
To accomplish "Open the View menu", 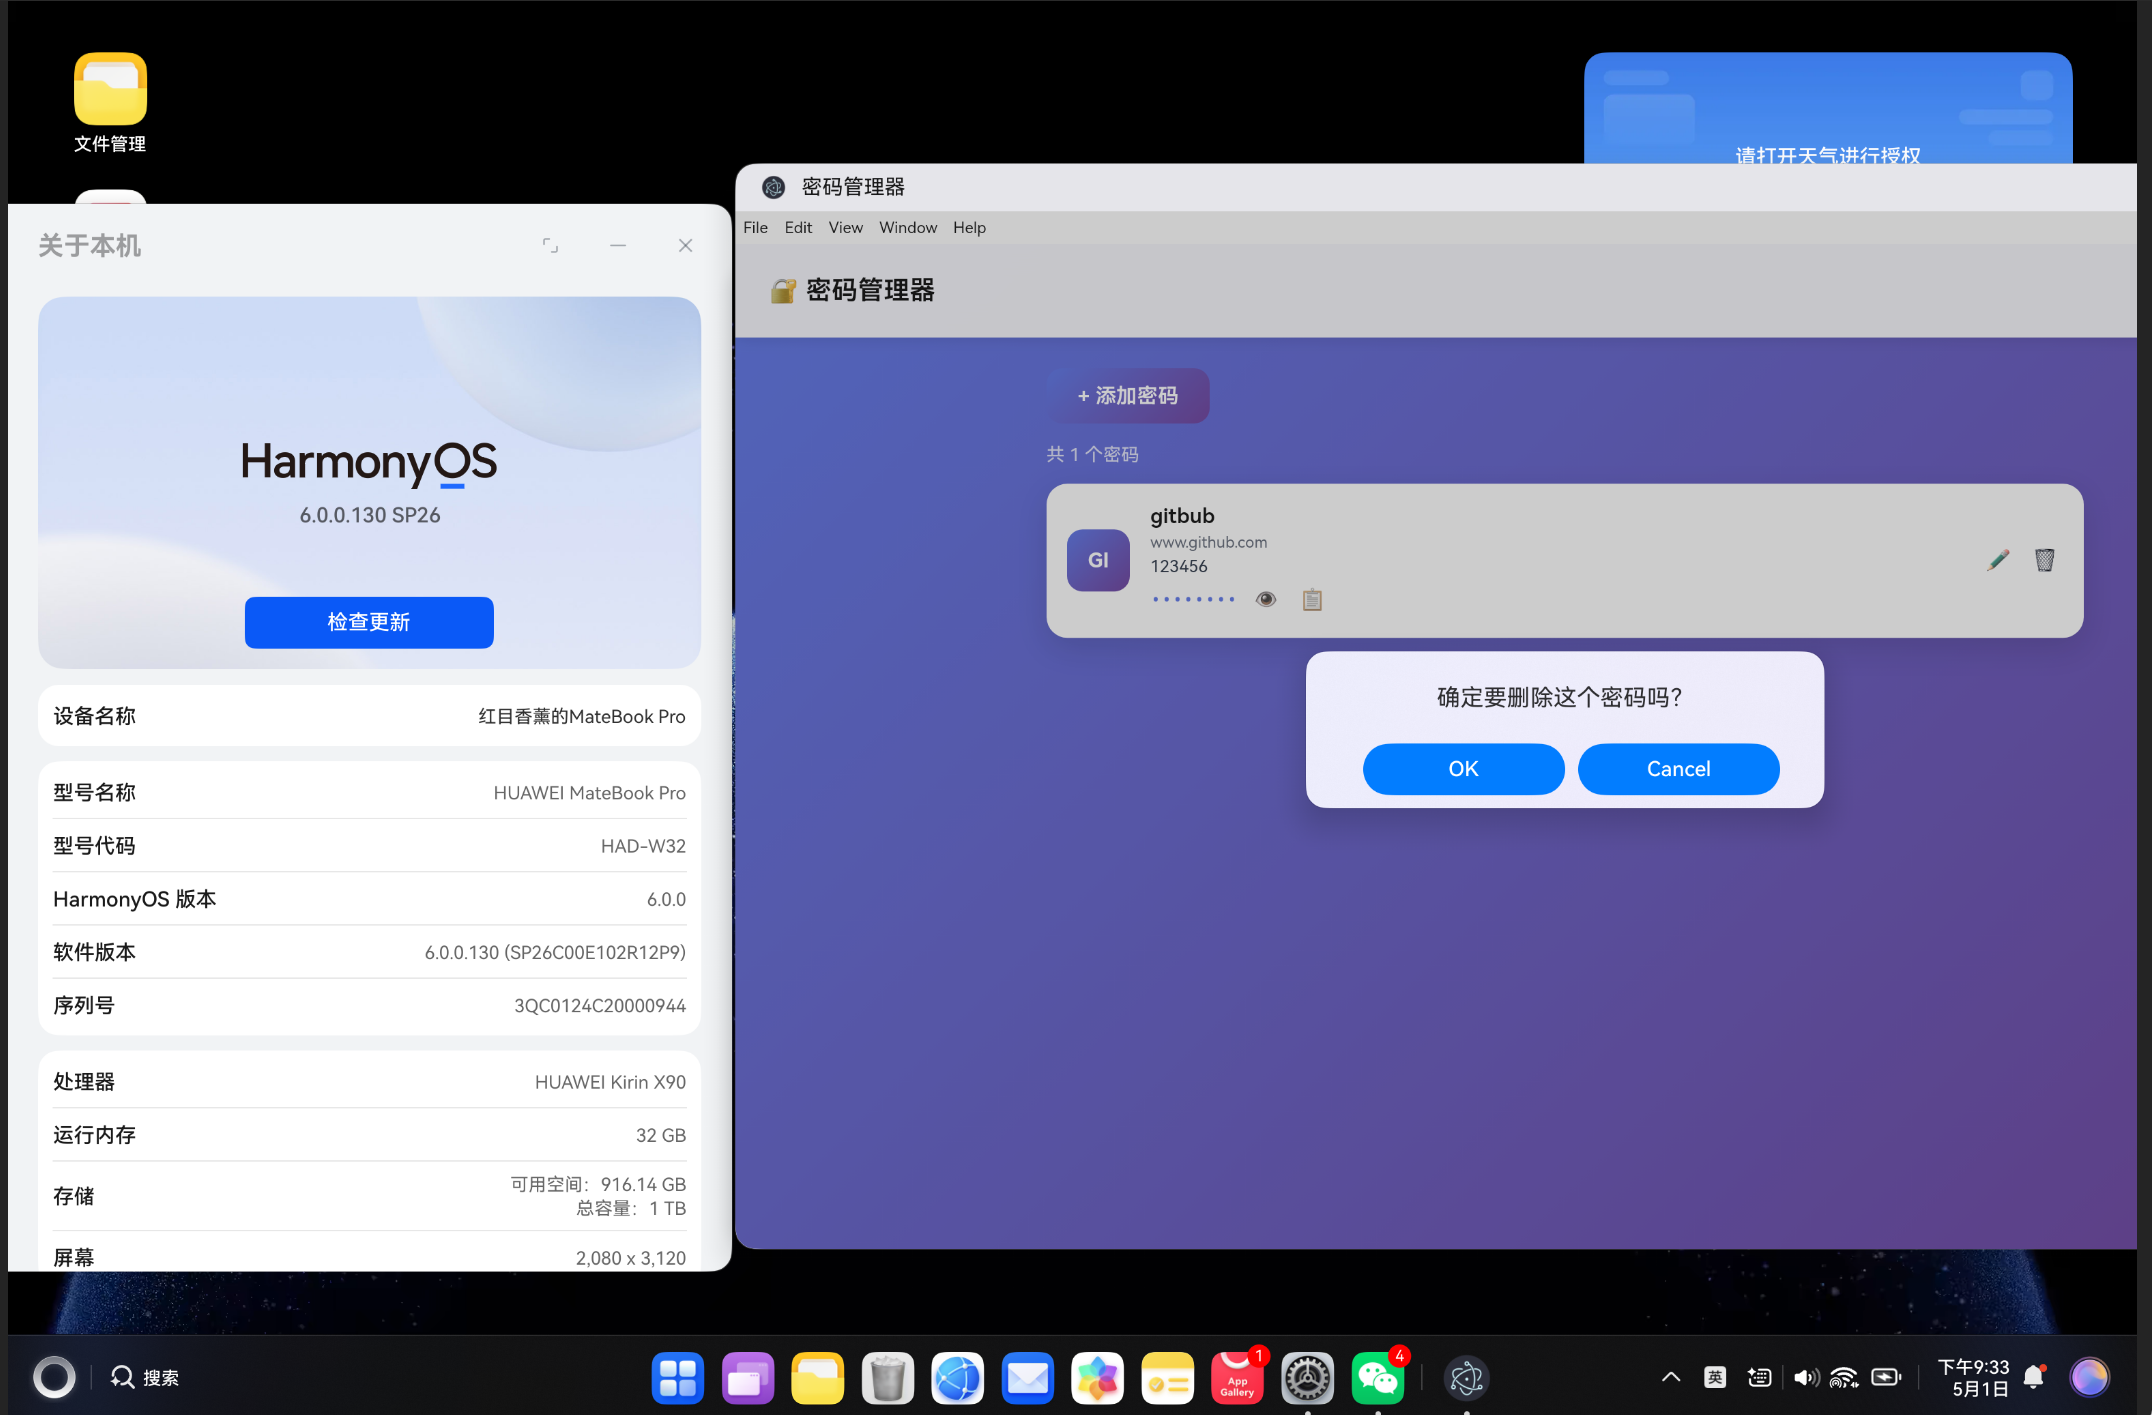I will (x=845, y=227).
